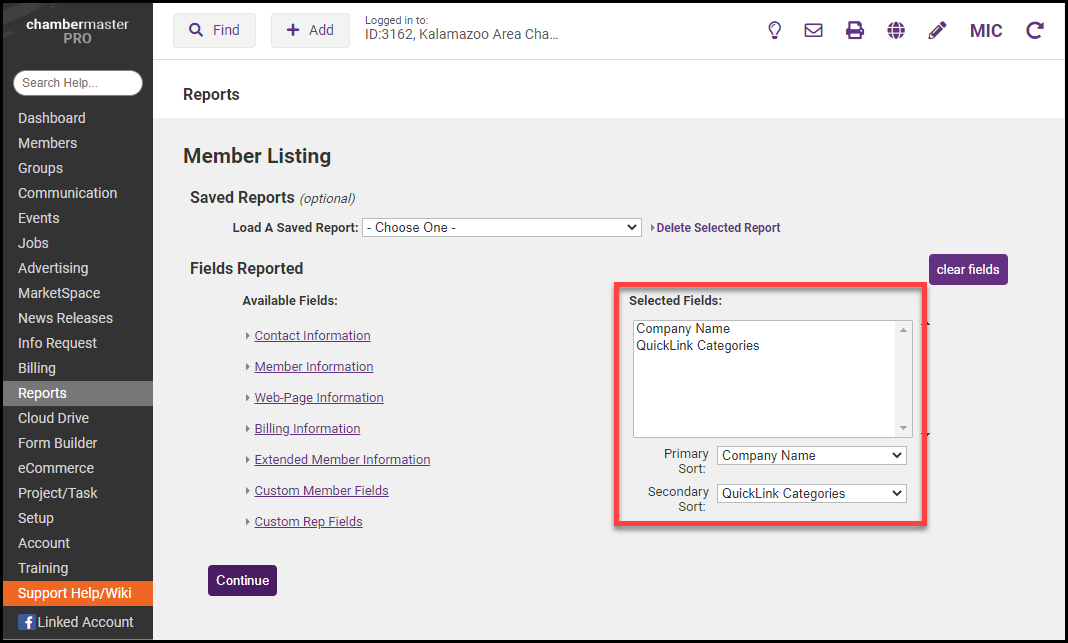Open the Load A Saved Report dropdown

pyautogui.click(x=501, y=227)
